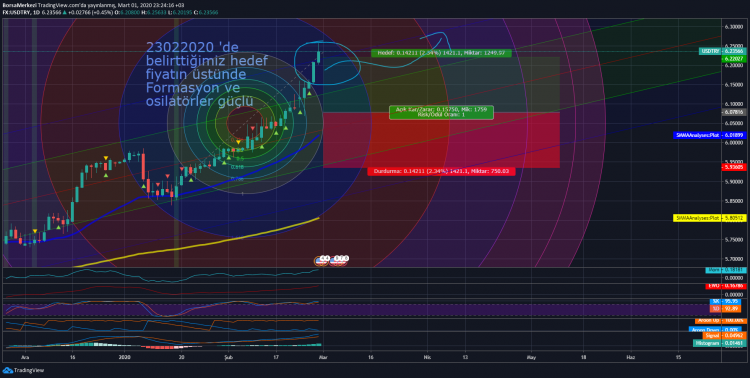Select the orange Signal indicator label
Image resolution: width=750 pixels, height=378 pixels.
(x=726, y=336)
